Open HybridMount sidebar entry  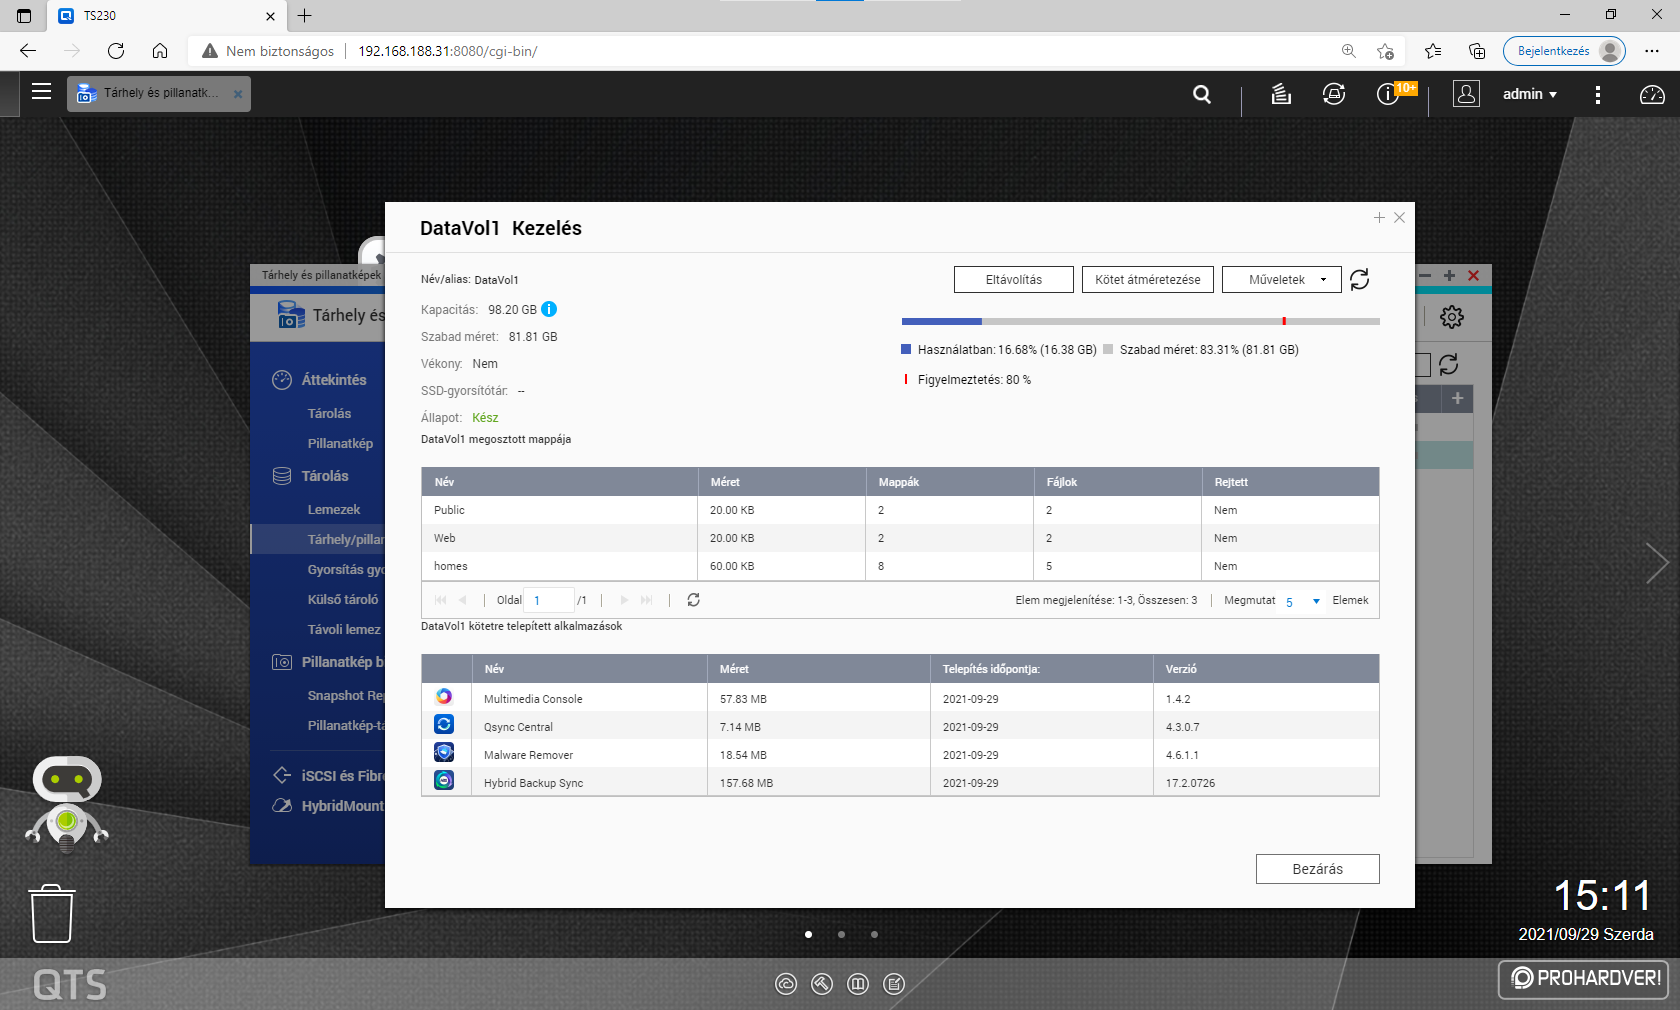coord(342,806)
